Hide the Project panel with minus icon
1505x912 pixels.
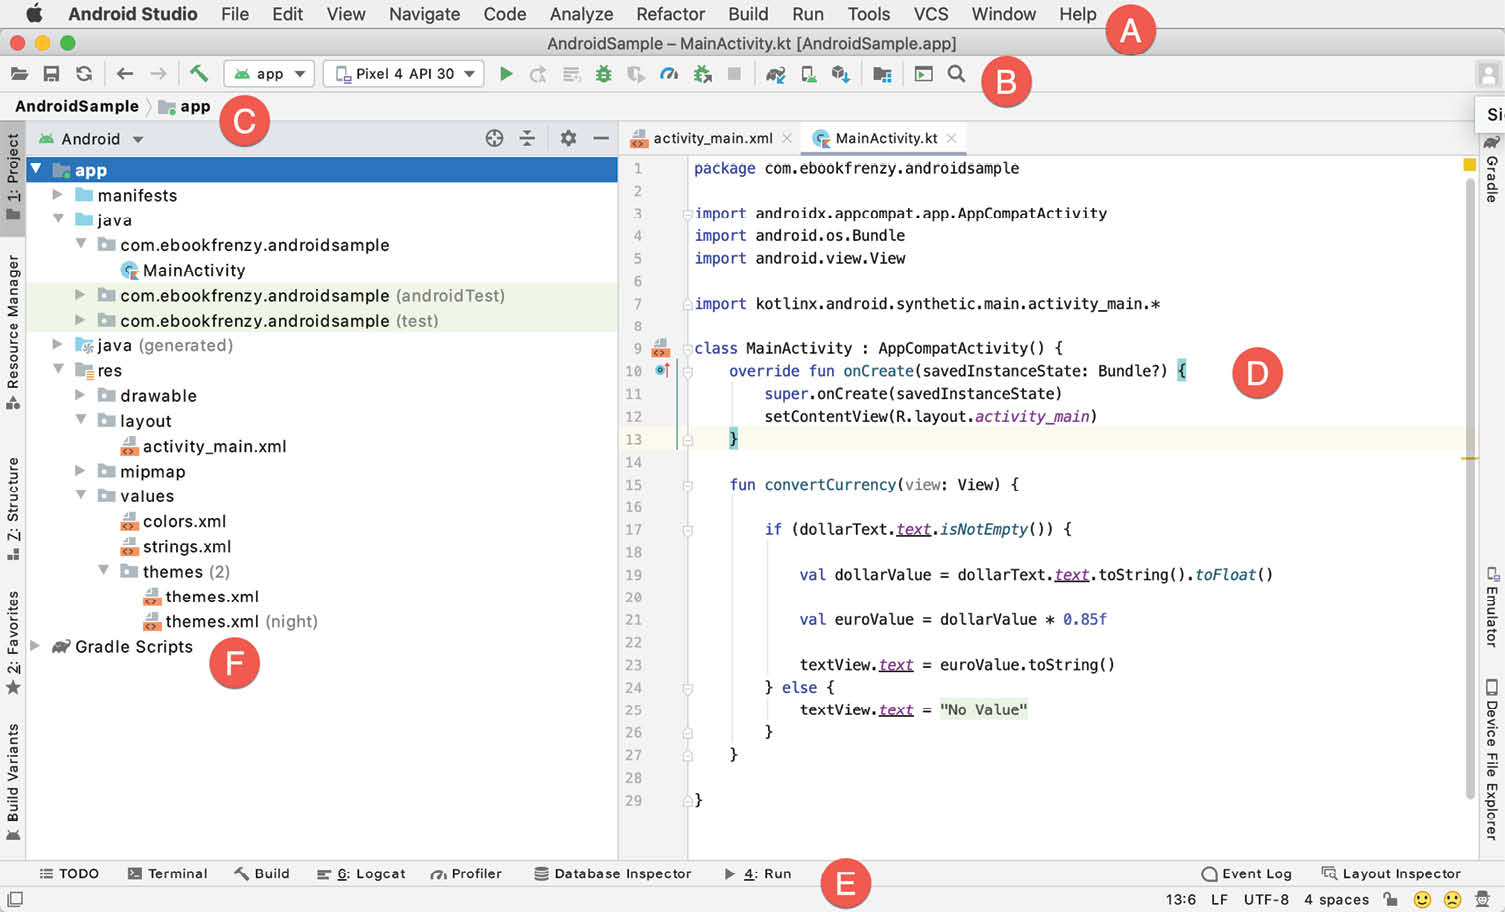(x=601, y=139)
